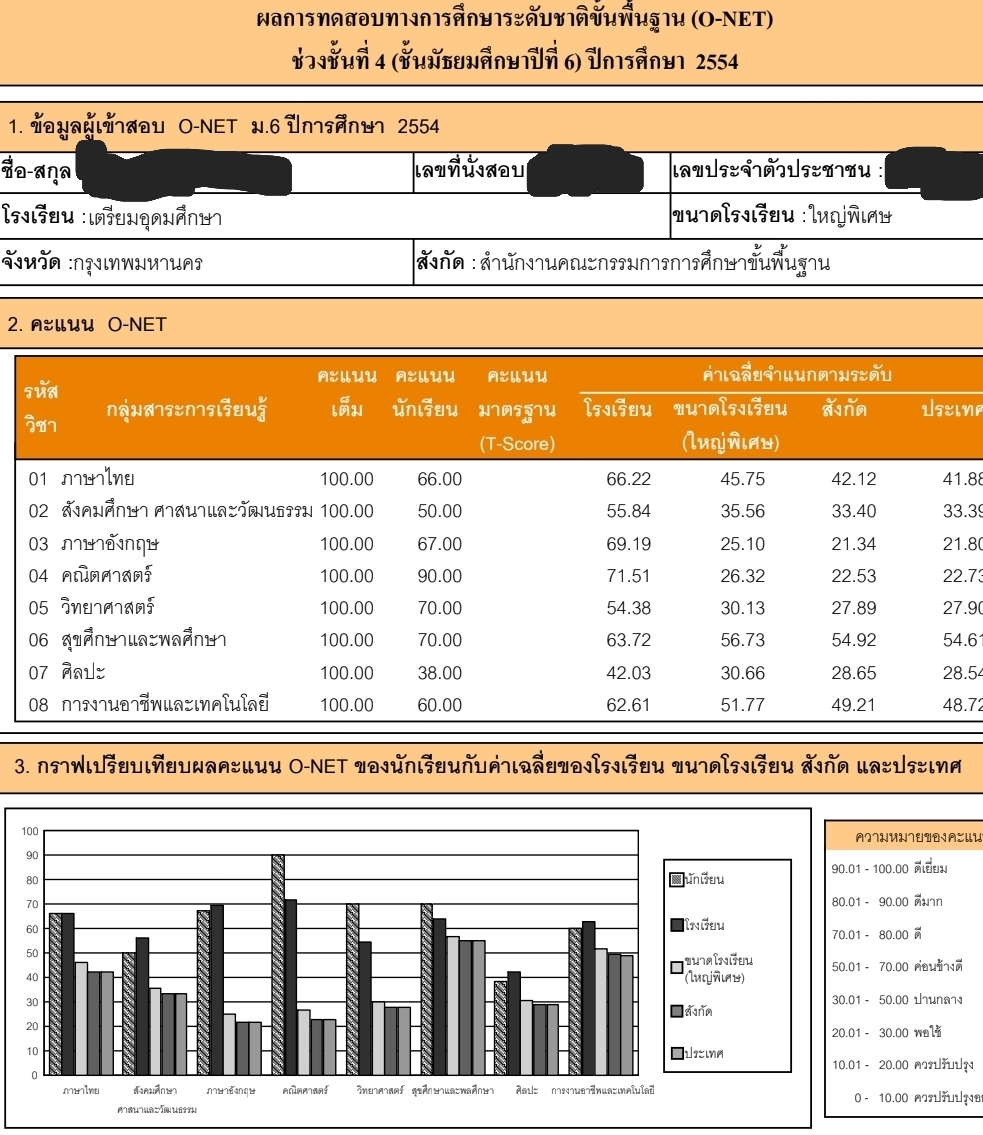This screenshot has width=983, height=1135.
Task: Select student score 67.00 for ภาษาอังกฤษ
Action: coord(439,544)
